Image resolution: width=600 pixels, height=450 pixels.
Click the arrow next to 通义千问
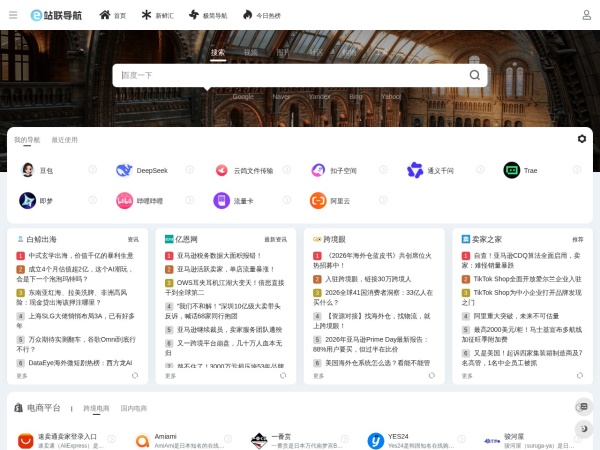[x=480, y=170]
